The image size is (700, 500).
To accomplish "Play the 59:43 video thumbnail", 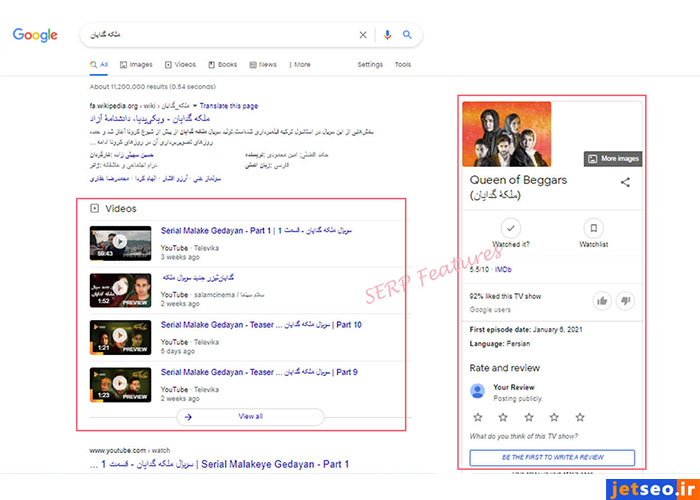I will coord(121,243).
